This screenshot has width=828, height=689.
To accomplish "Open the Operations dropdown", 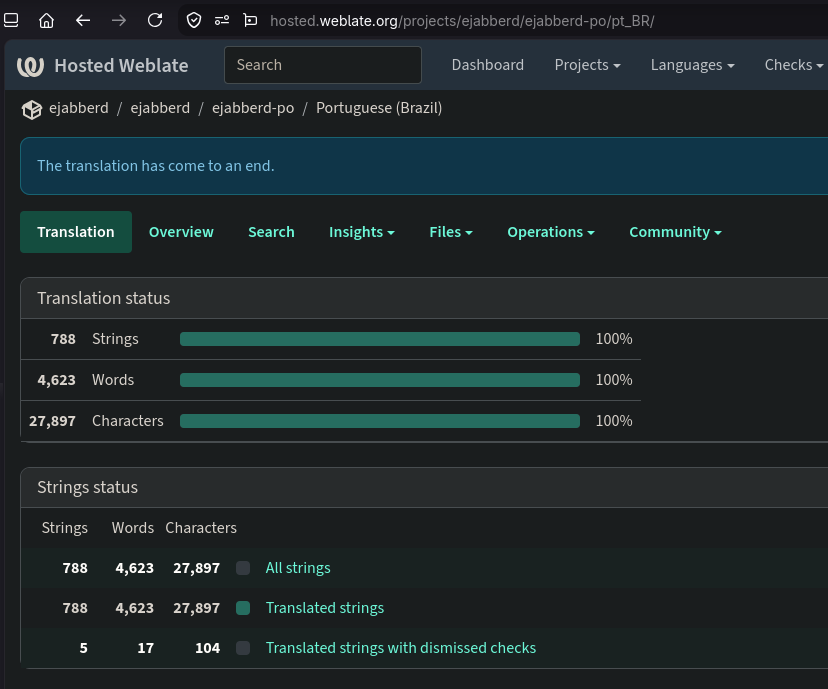I will click(551, 232).
